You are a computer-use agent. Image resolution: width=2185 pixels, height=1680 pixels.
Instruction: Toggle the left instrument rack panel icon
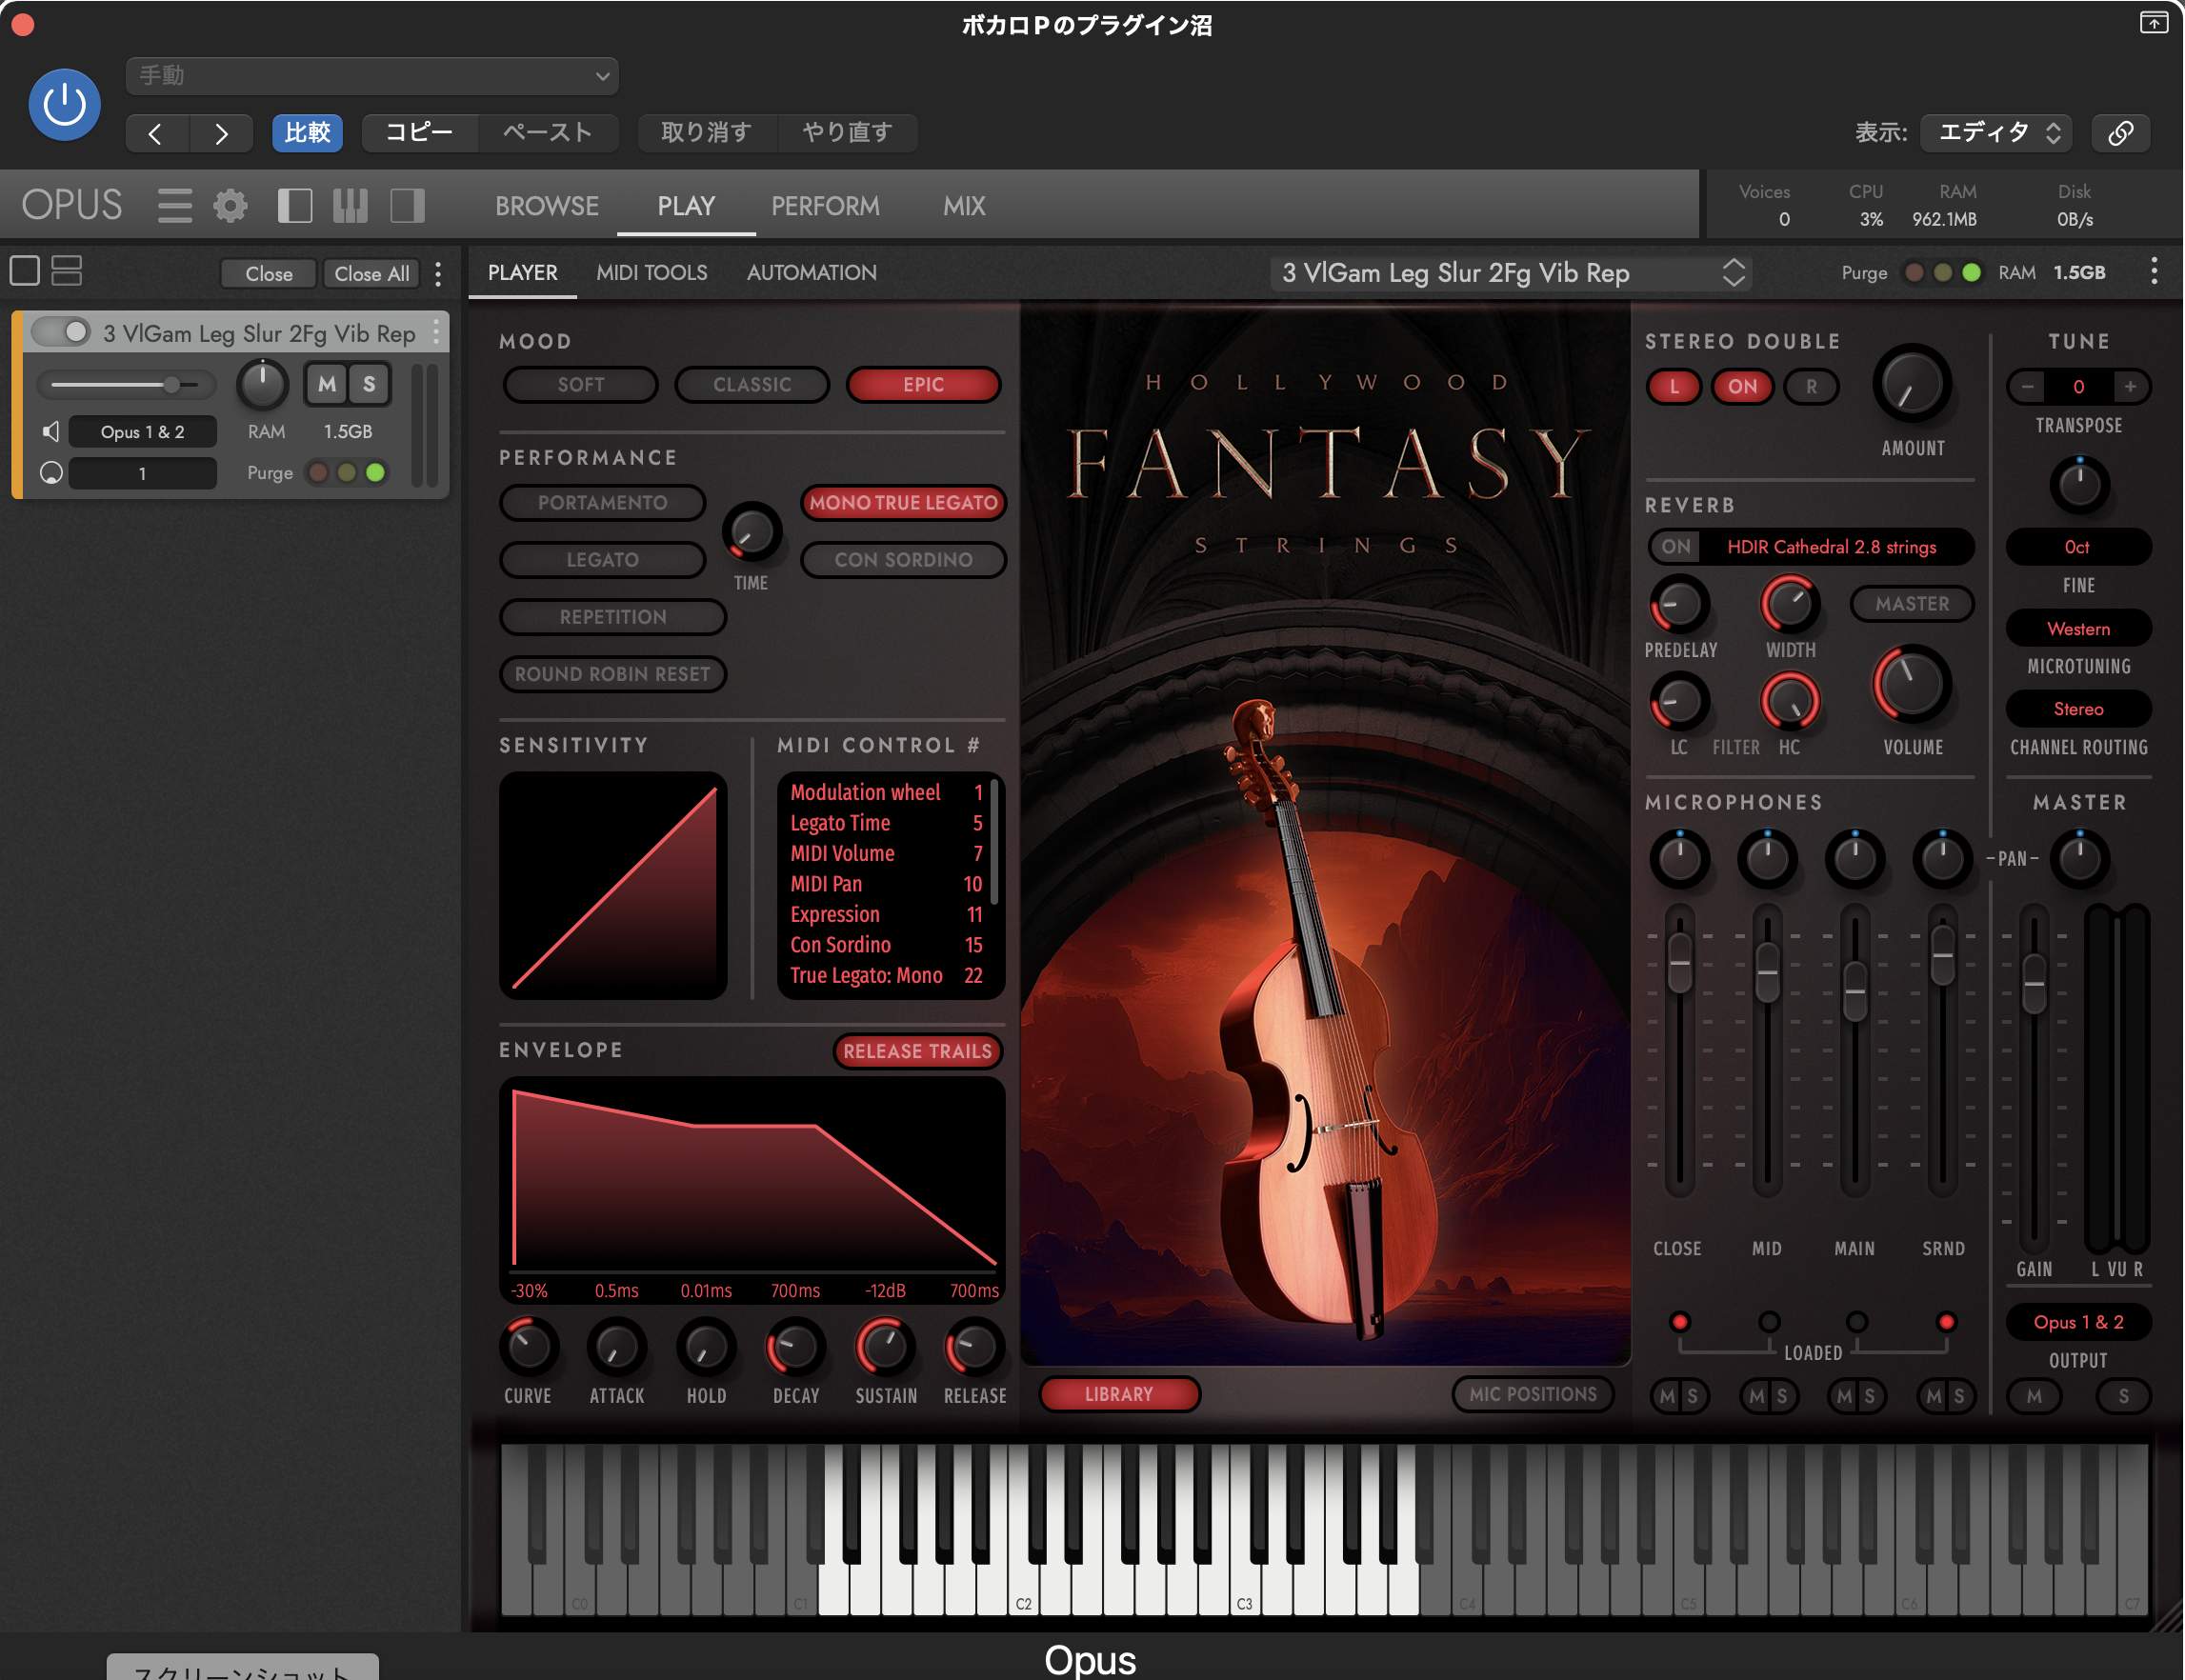click(294, 206)
